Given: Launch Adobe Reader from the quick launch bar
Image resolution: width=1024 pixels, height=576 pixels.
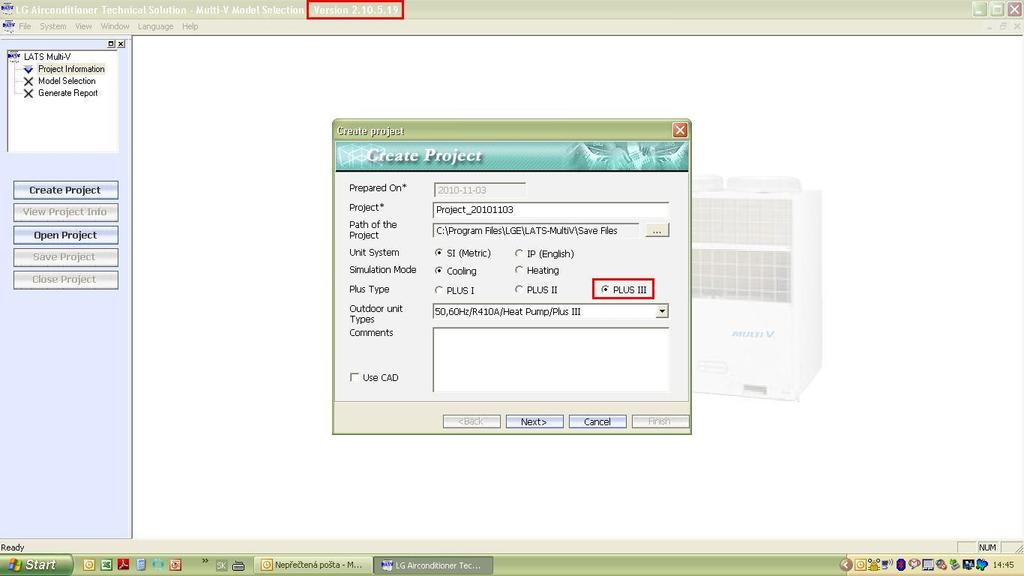Looking at the screenshot, I should click(123, 565).
